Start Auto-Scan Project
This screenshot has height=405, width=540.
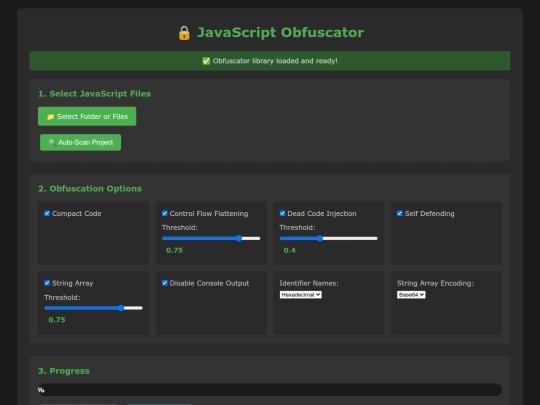coord(80,142)
